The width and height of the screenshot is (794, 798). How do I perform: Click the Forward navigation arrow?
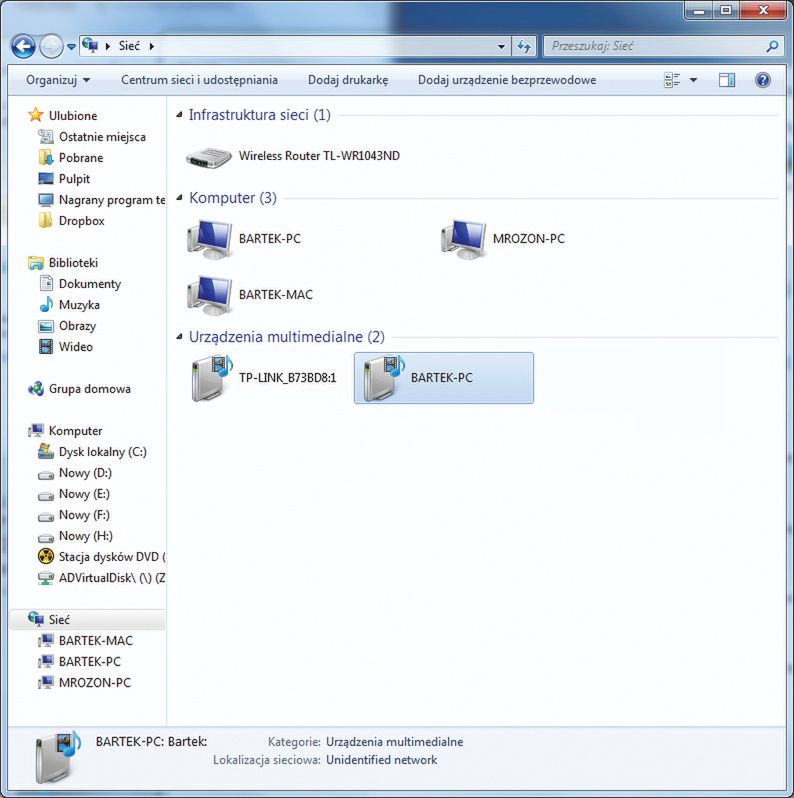[51, 47]
